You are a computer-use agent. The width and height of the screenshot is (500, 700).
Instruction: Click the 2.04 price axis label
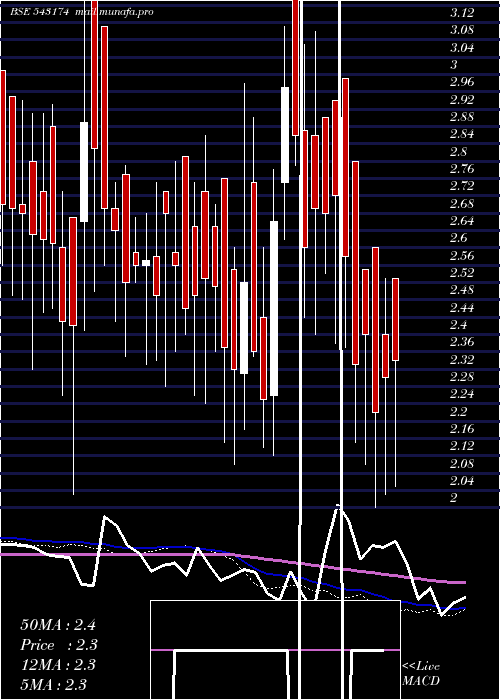coord(462,480)
